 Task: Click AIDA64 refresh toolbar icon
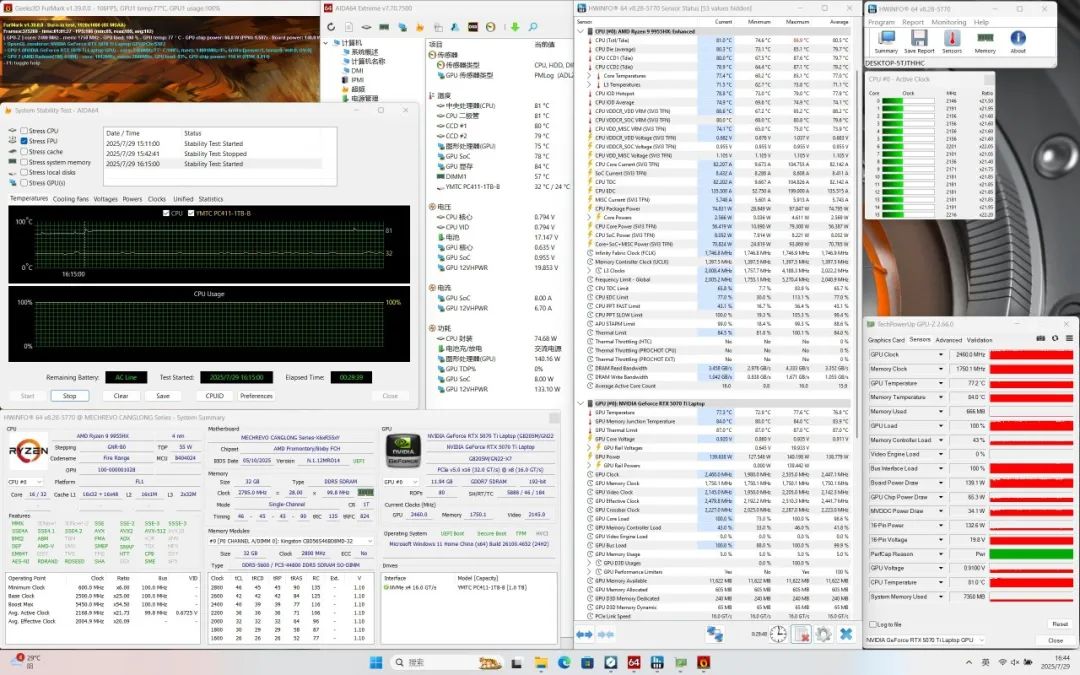331,27
